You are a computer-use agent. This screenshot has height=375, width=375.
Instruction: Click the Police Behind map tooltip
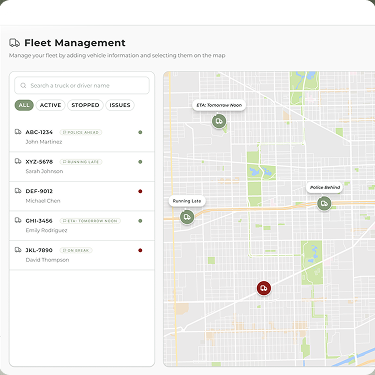(325, 187)
